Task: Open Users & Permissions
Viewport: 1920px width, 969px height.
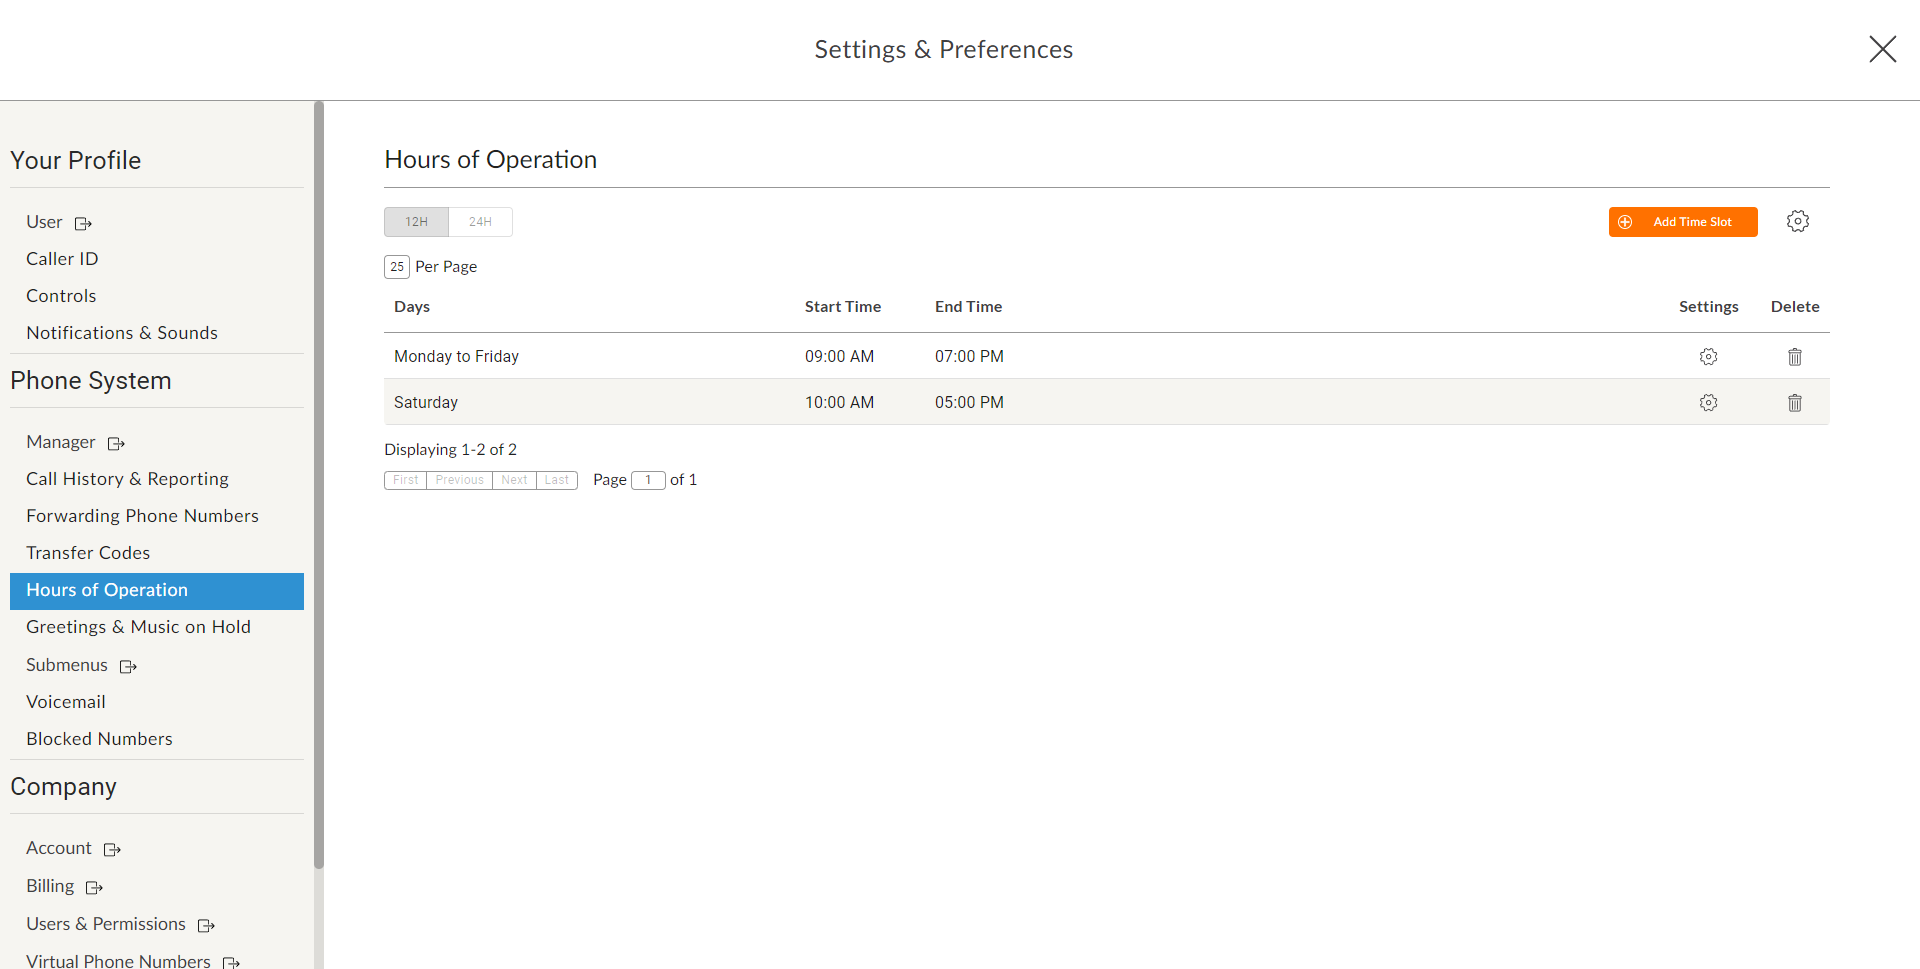Action: pyautogui.click(x=106, y=924)
